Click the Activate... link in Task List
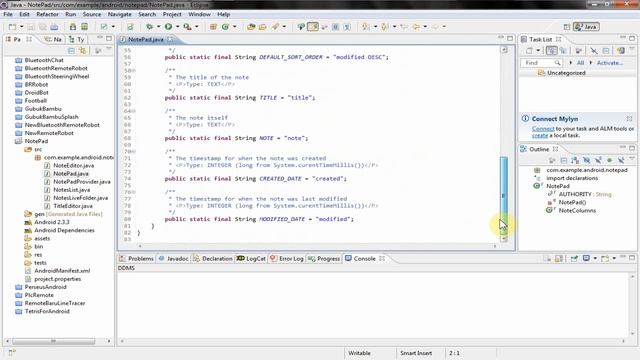Screen dimensions: 640x360 610,63
